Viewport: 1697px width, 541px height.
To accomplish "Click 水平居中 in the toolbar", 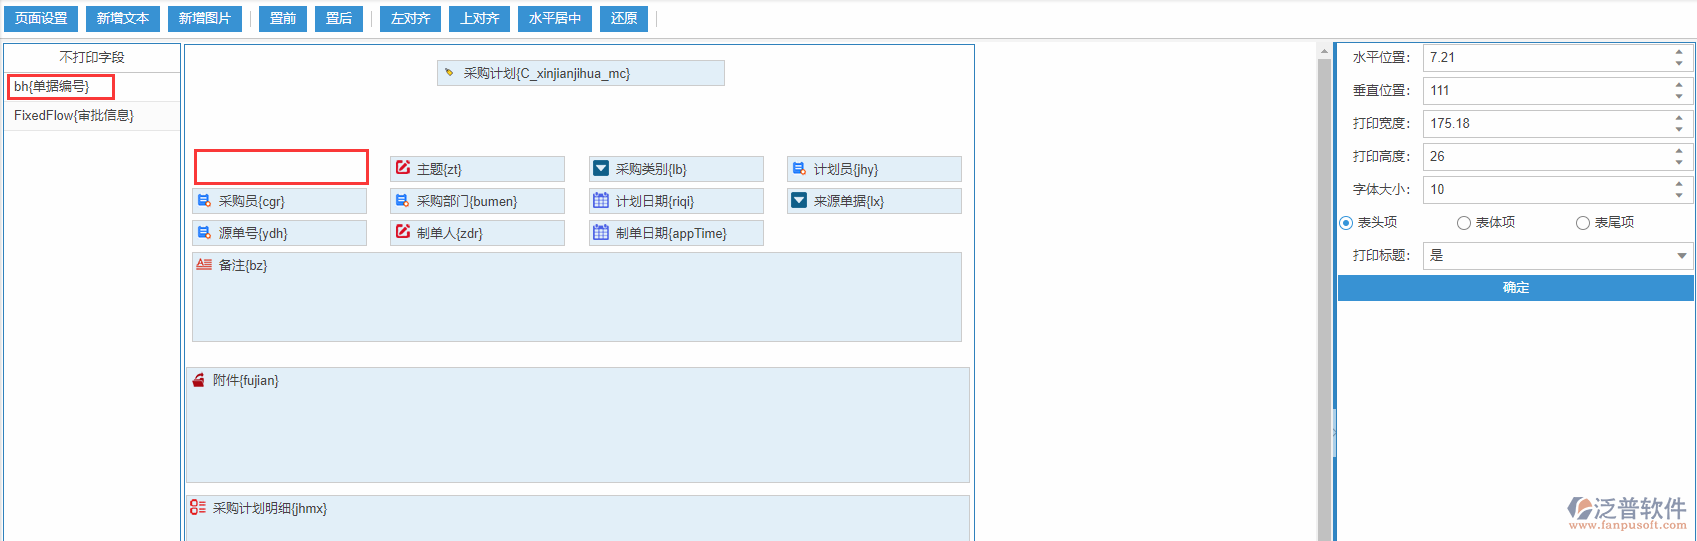I will pos(555,18).
